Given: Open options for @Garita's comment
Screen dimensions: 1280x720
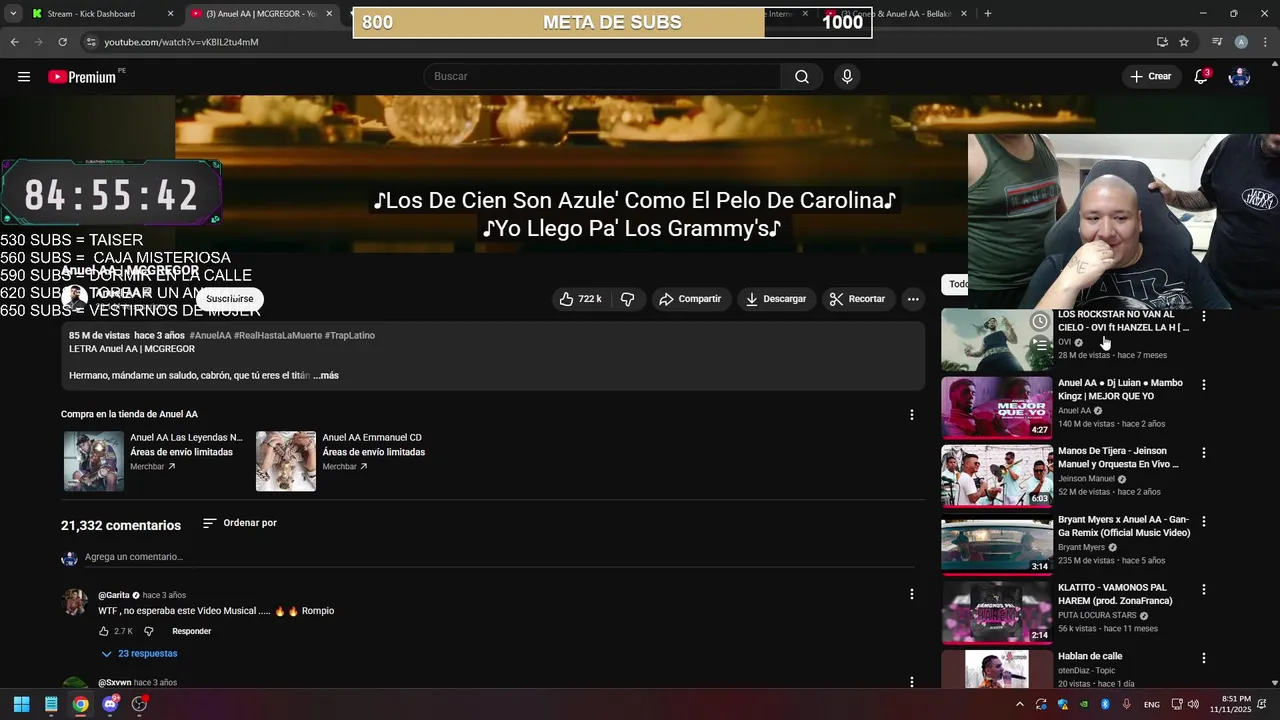Looking at the screenshot, I should tap(911, 594).
